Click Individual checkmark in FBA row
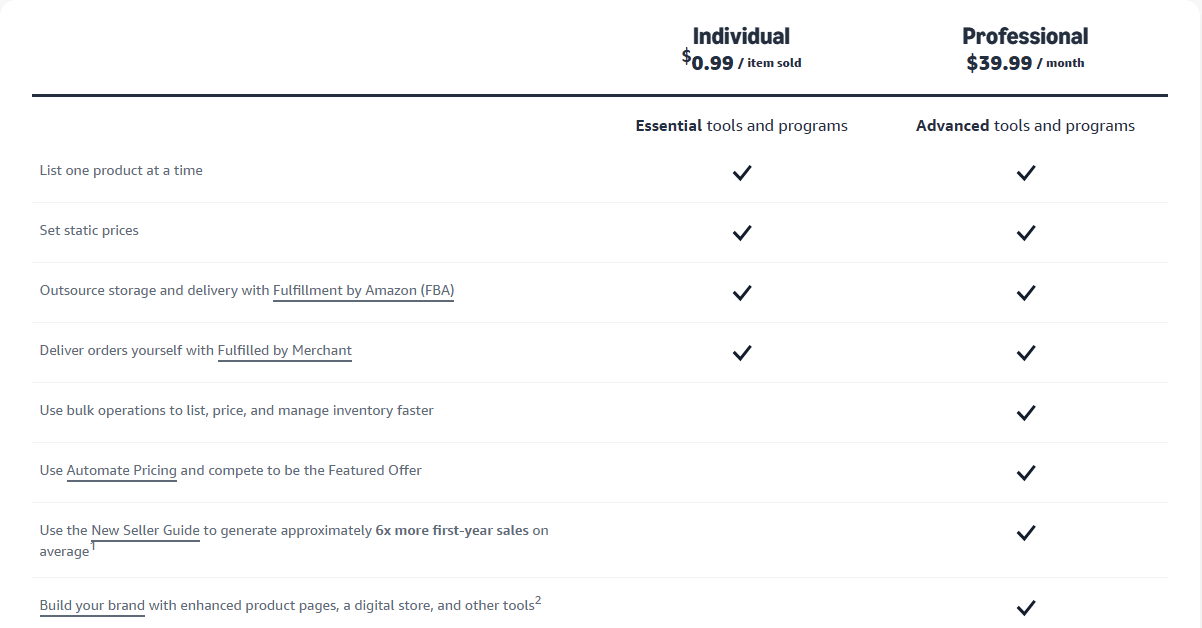Viewport: 1202px width, 628px height. click(741, 293)
